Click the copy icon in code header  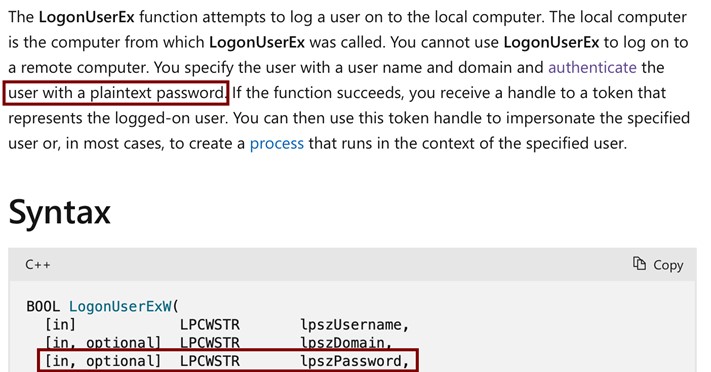(x=639, y=264)
